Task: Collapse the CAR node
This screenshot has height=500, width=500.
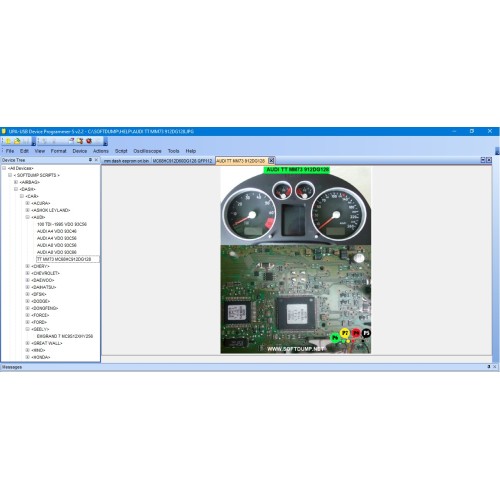Action: click(22, 196)
